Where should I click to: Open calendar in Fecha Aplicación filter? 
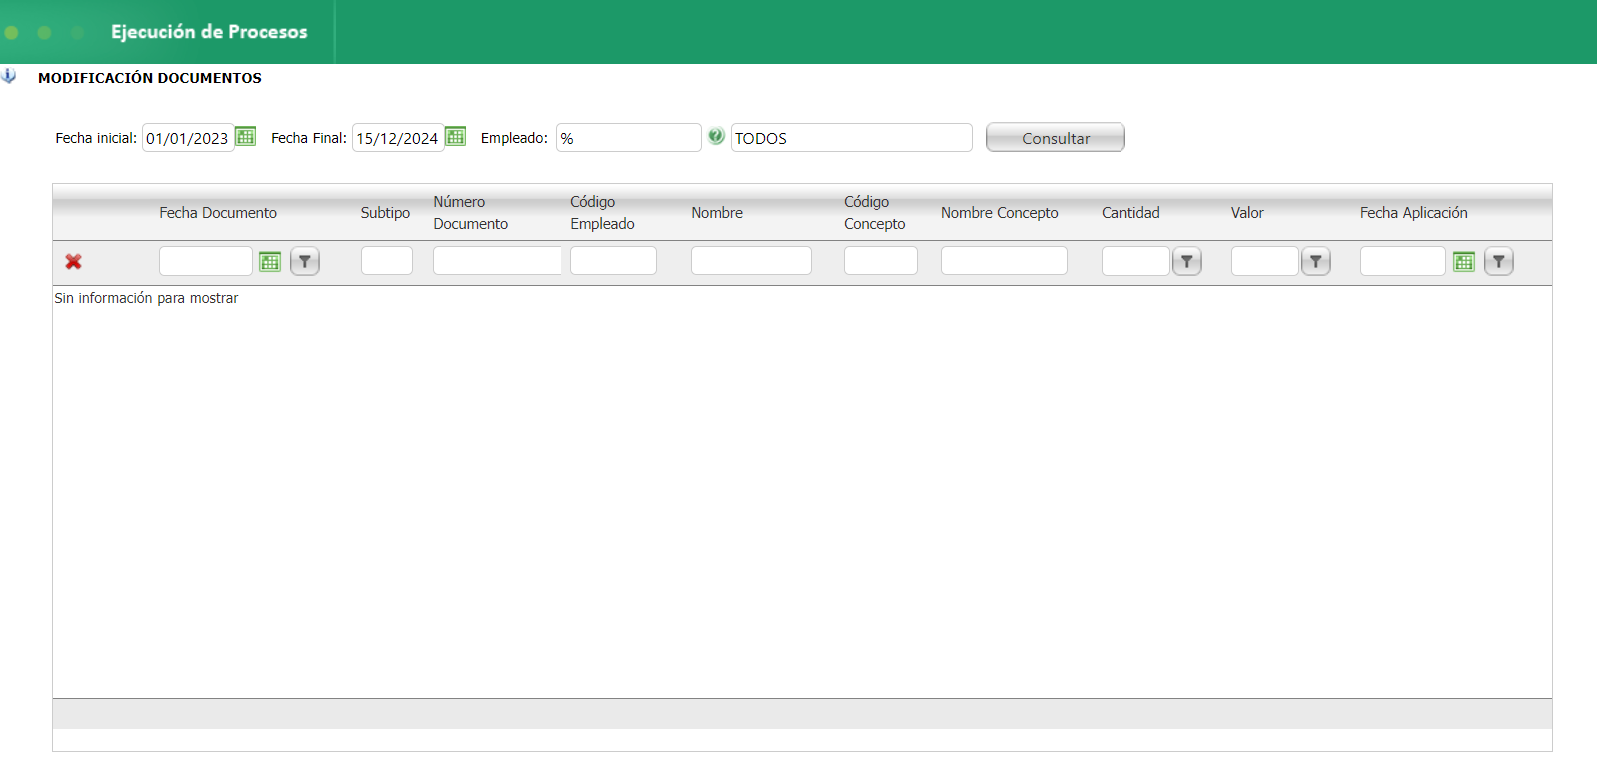[x=1464, y=262]
